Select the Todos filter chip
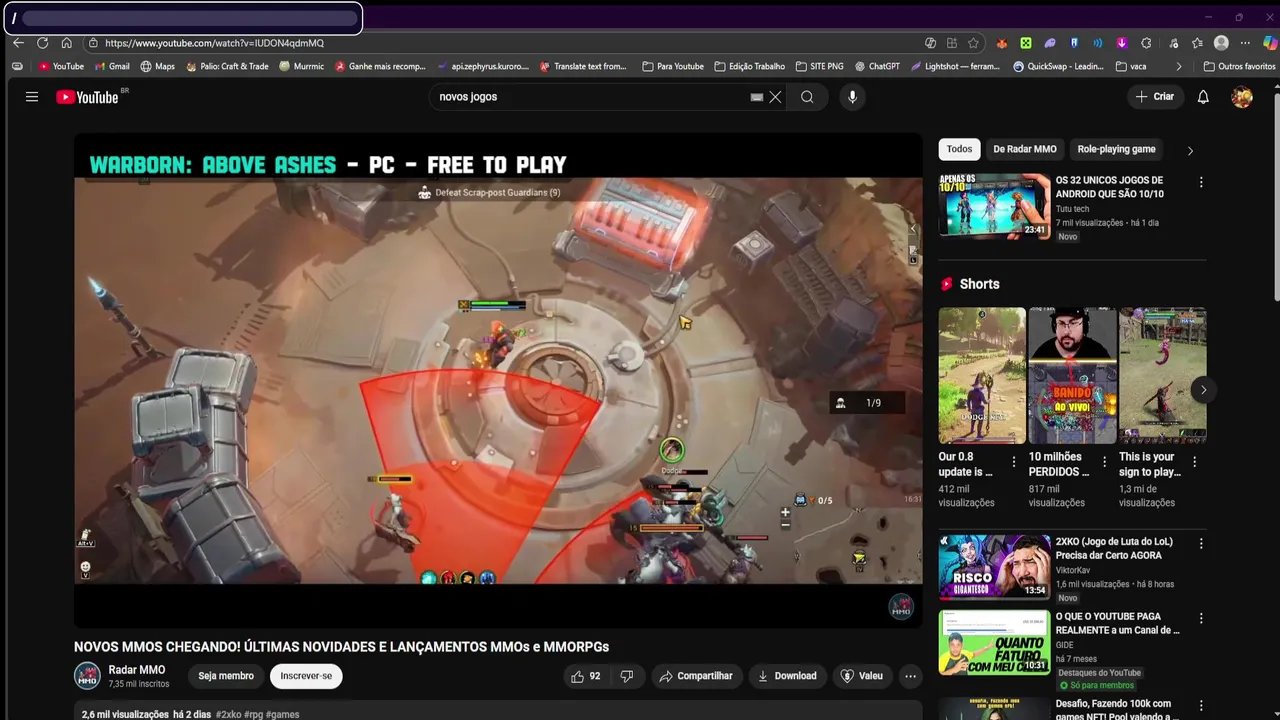Image resolution: width=1280 pixels, height=720 pixels. (959, 149)
